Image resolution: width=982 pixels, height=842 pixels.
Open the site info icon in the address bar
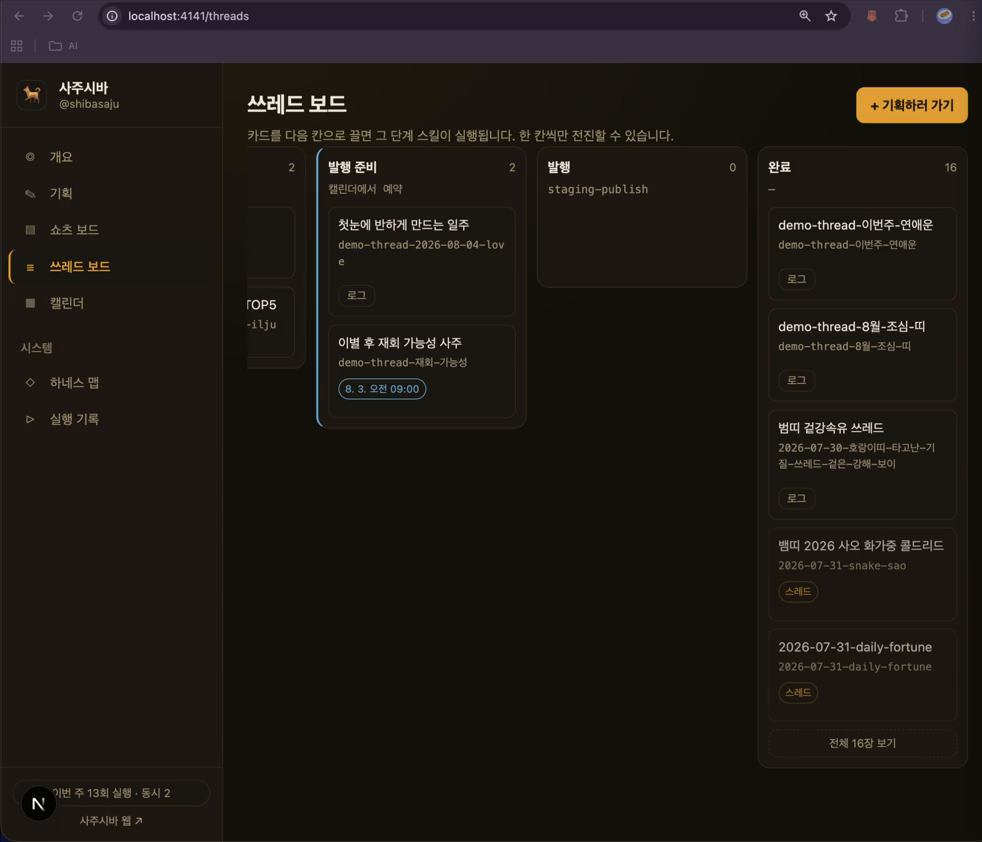pyautogui.click(x=112, y=16)
